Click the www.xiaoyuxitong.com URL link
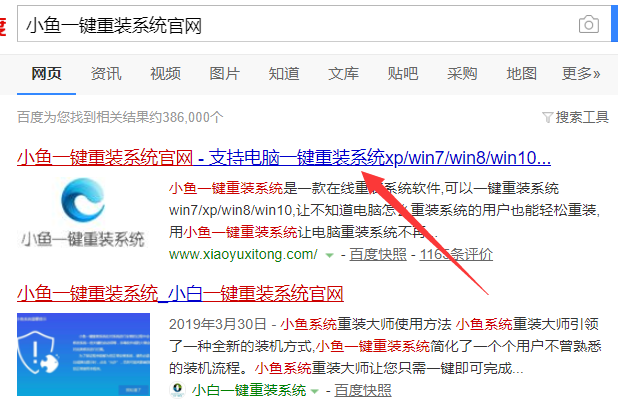Viewport: 618px width, 411px height. tap(243, 255)
